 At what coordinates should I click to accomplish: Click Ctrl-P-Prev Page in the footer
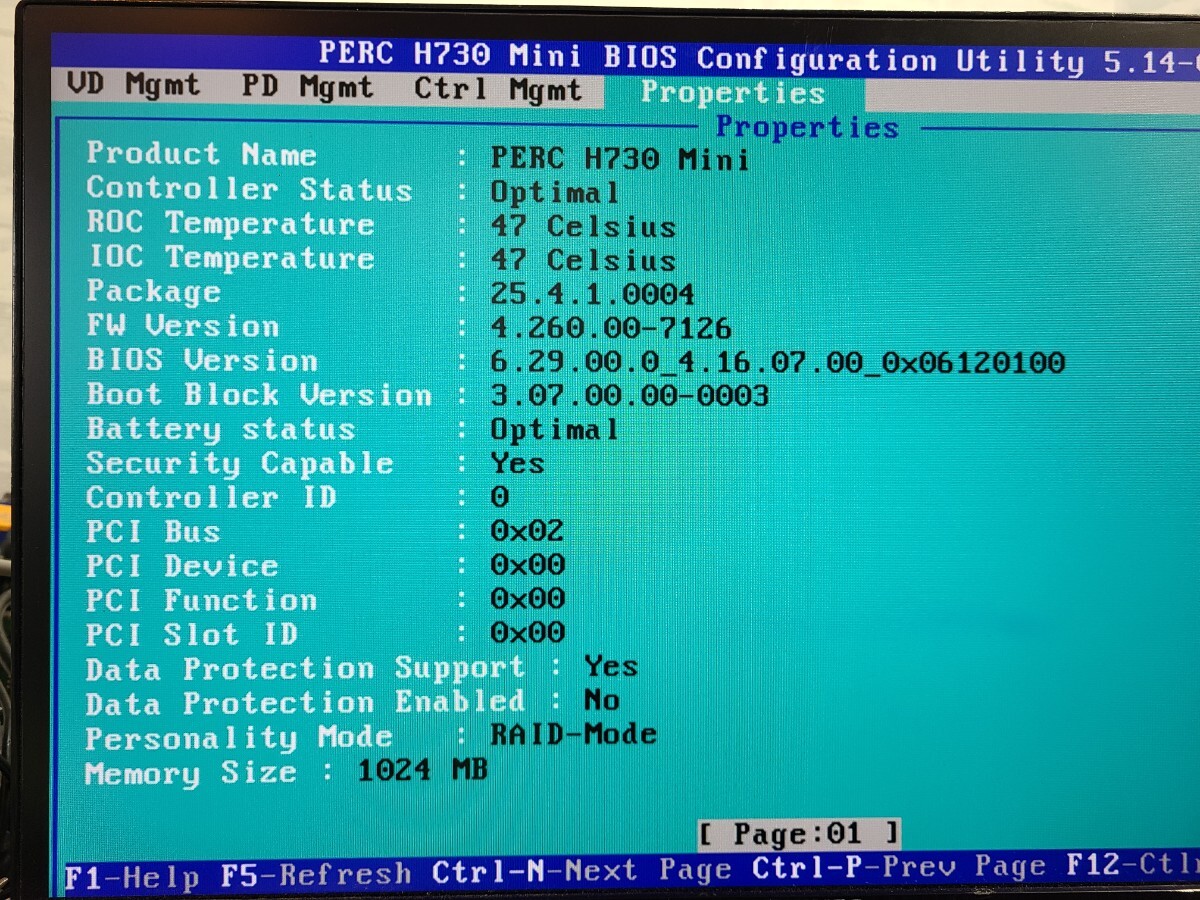pos(899,866)
